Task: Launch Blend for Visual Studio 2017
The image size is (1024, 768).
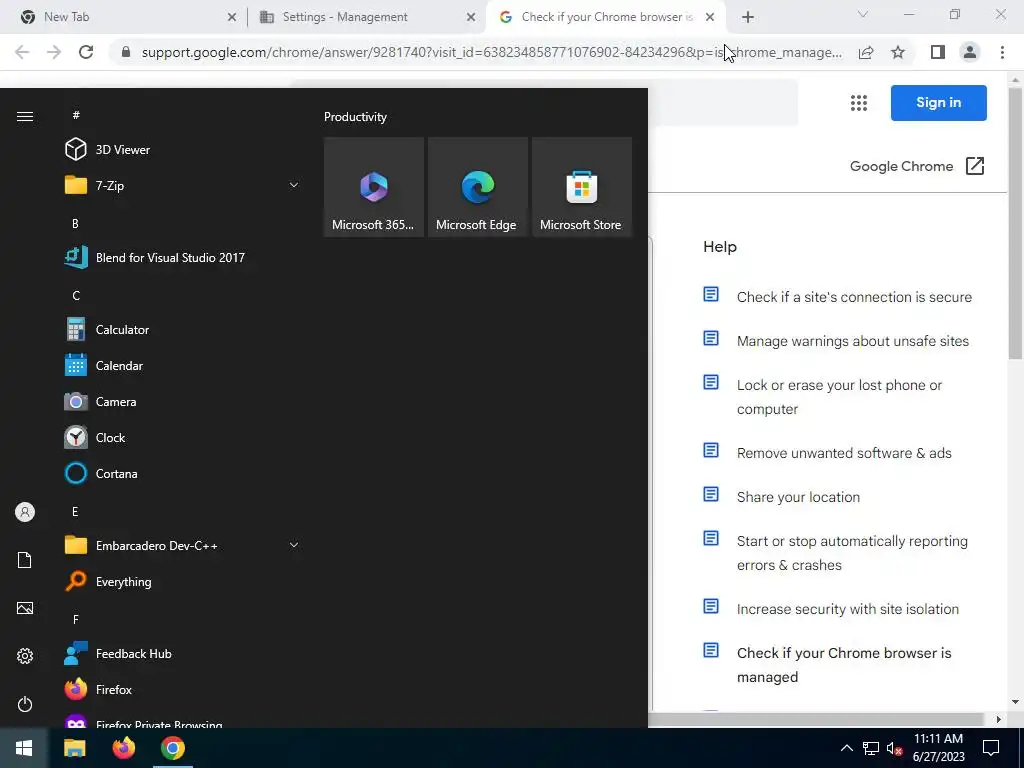Action: pyautogui.click(x=155, y=257)
